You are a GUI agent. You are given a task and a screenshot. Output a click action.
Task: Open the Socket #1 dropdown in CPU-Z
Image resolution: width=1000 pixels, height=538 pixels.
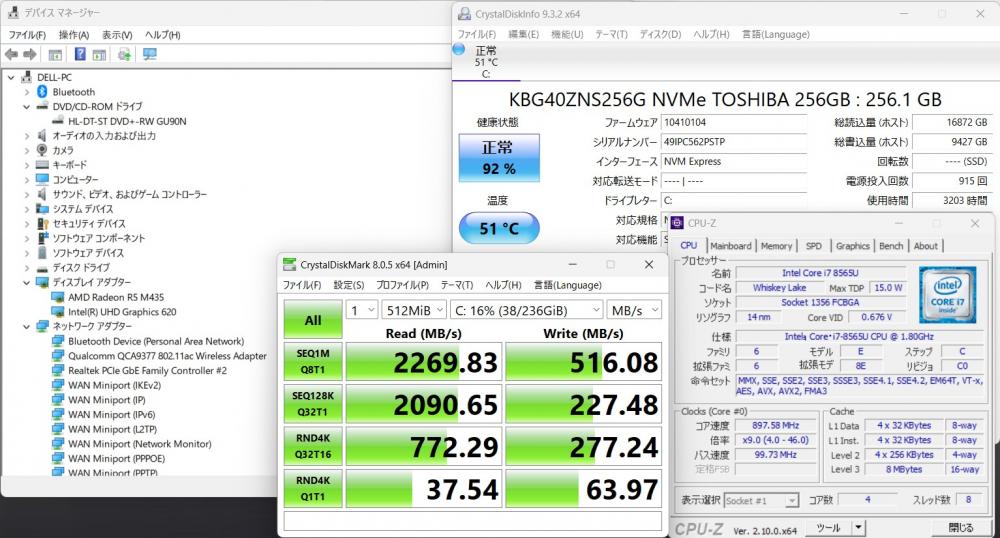761,501
